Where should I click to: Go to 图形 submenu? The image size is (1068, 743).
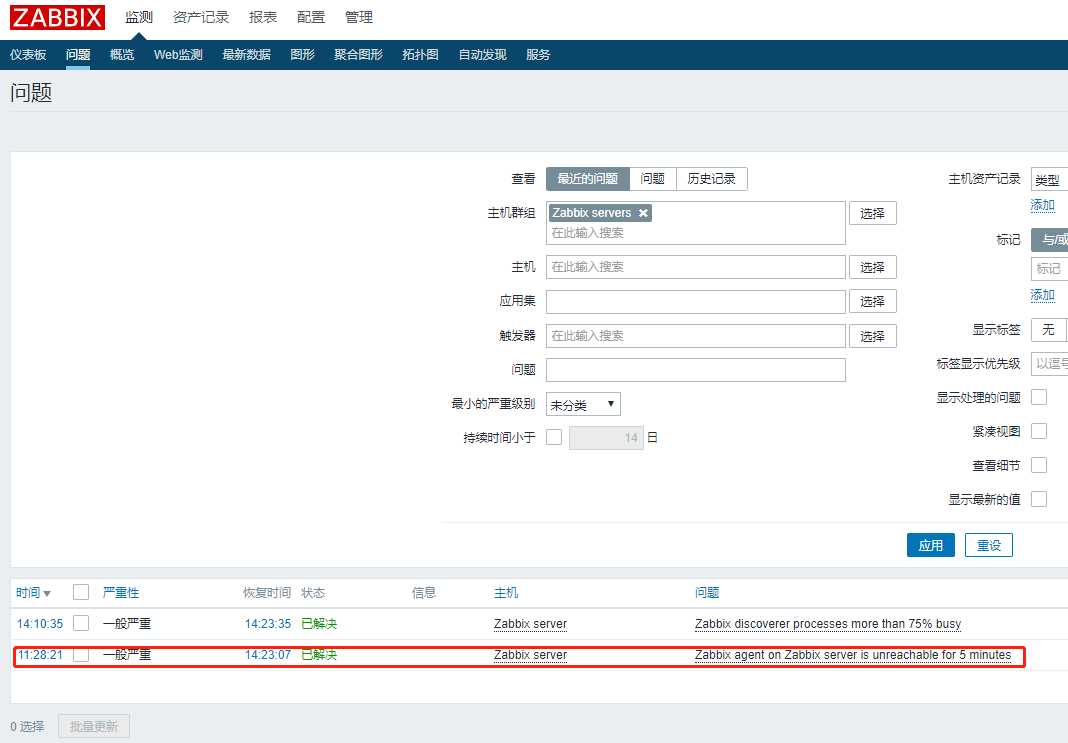point(302,54)
